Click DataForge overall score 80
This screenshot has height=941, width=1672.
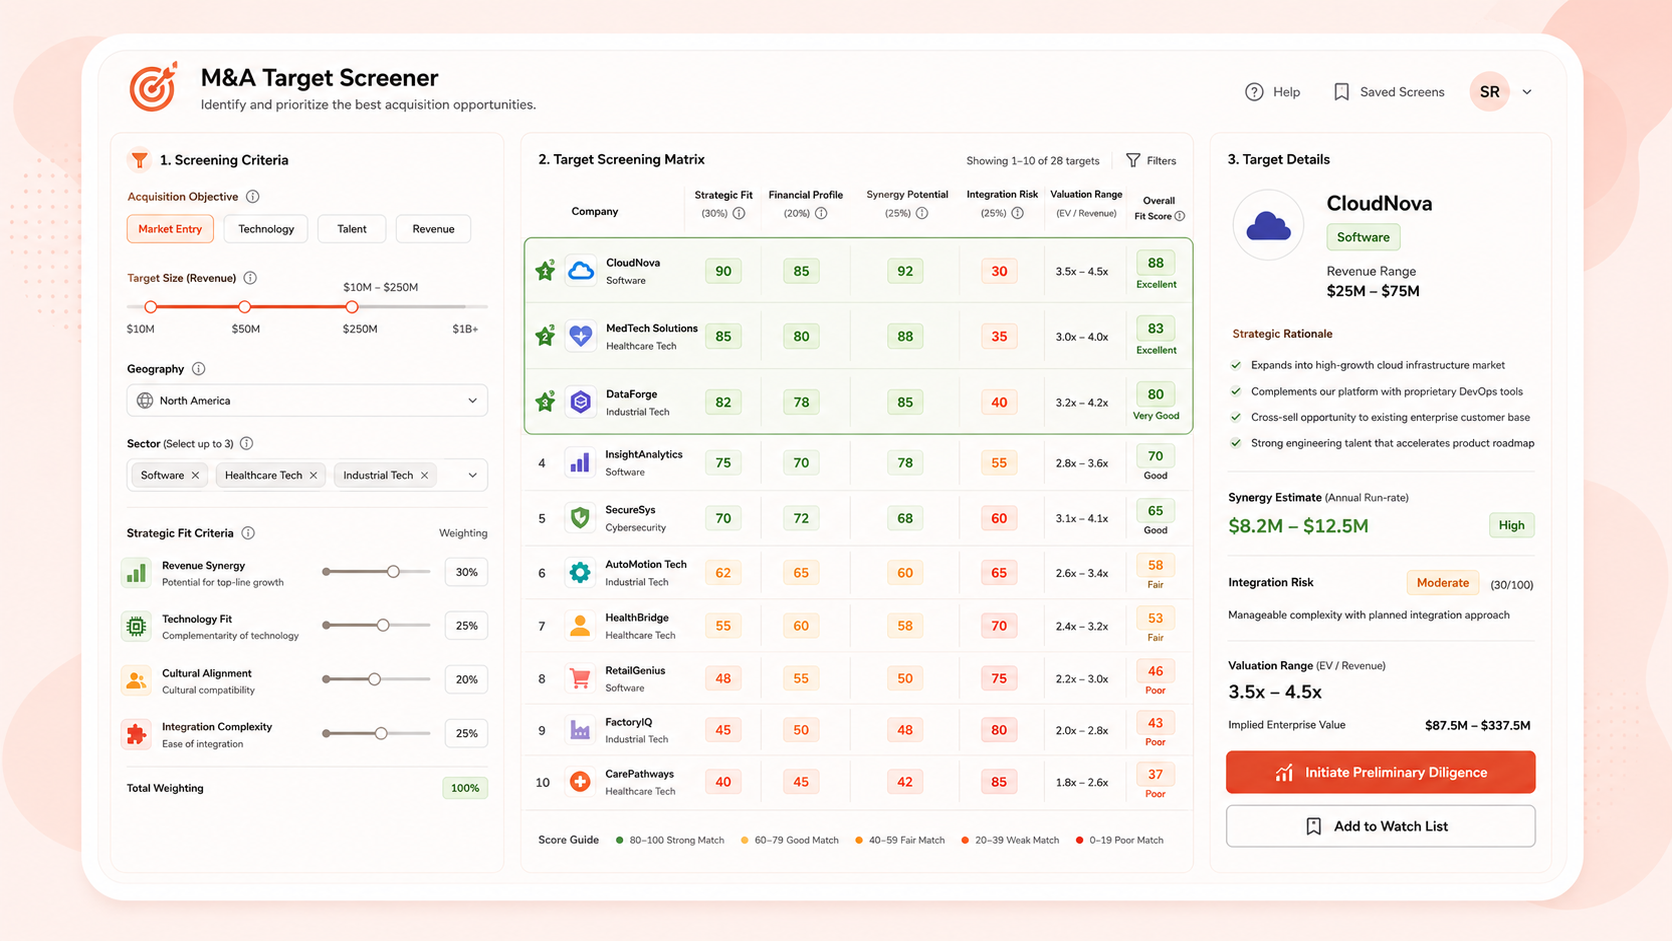tap(1156, 394)
